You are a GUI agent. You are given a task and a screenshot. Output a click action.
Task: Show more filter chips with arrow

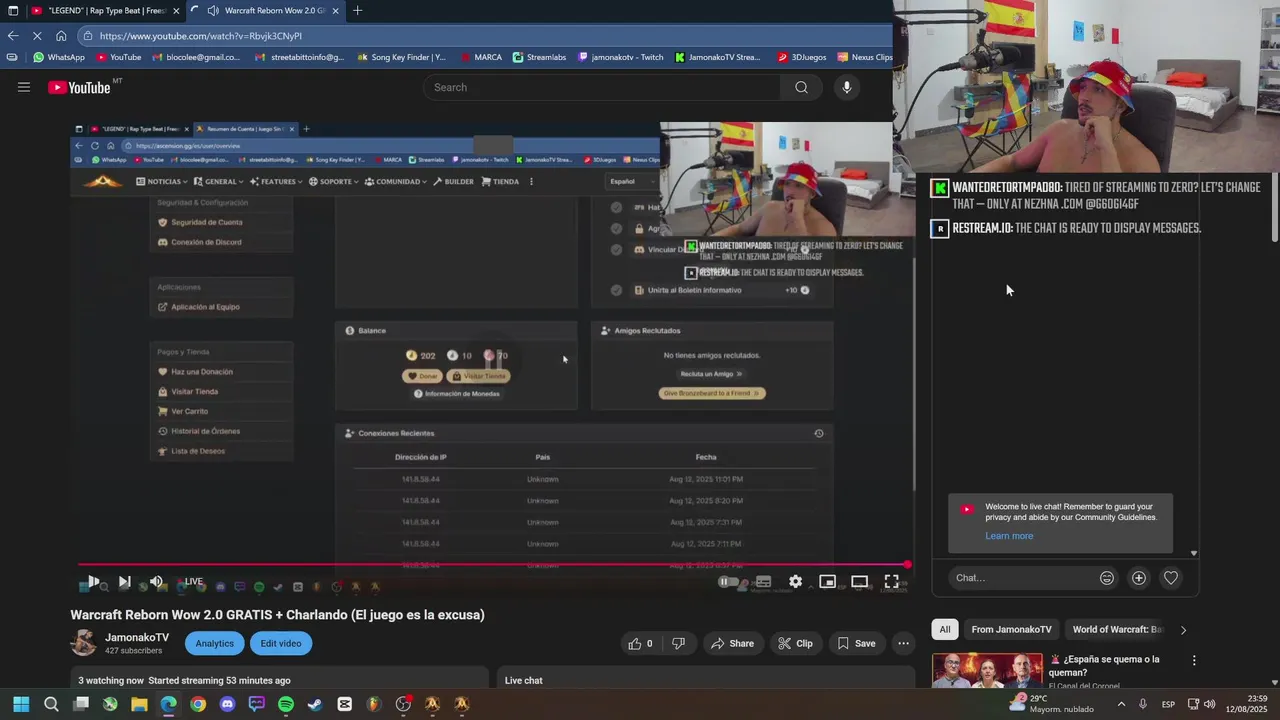coord(1183,630)
